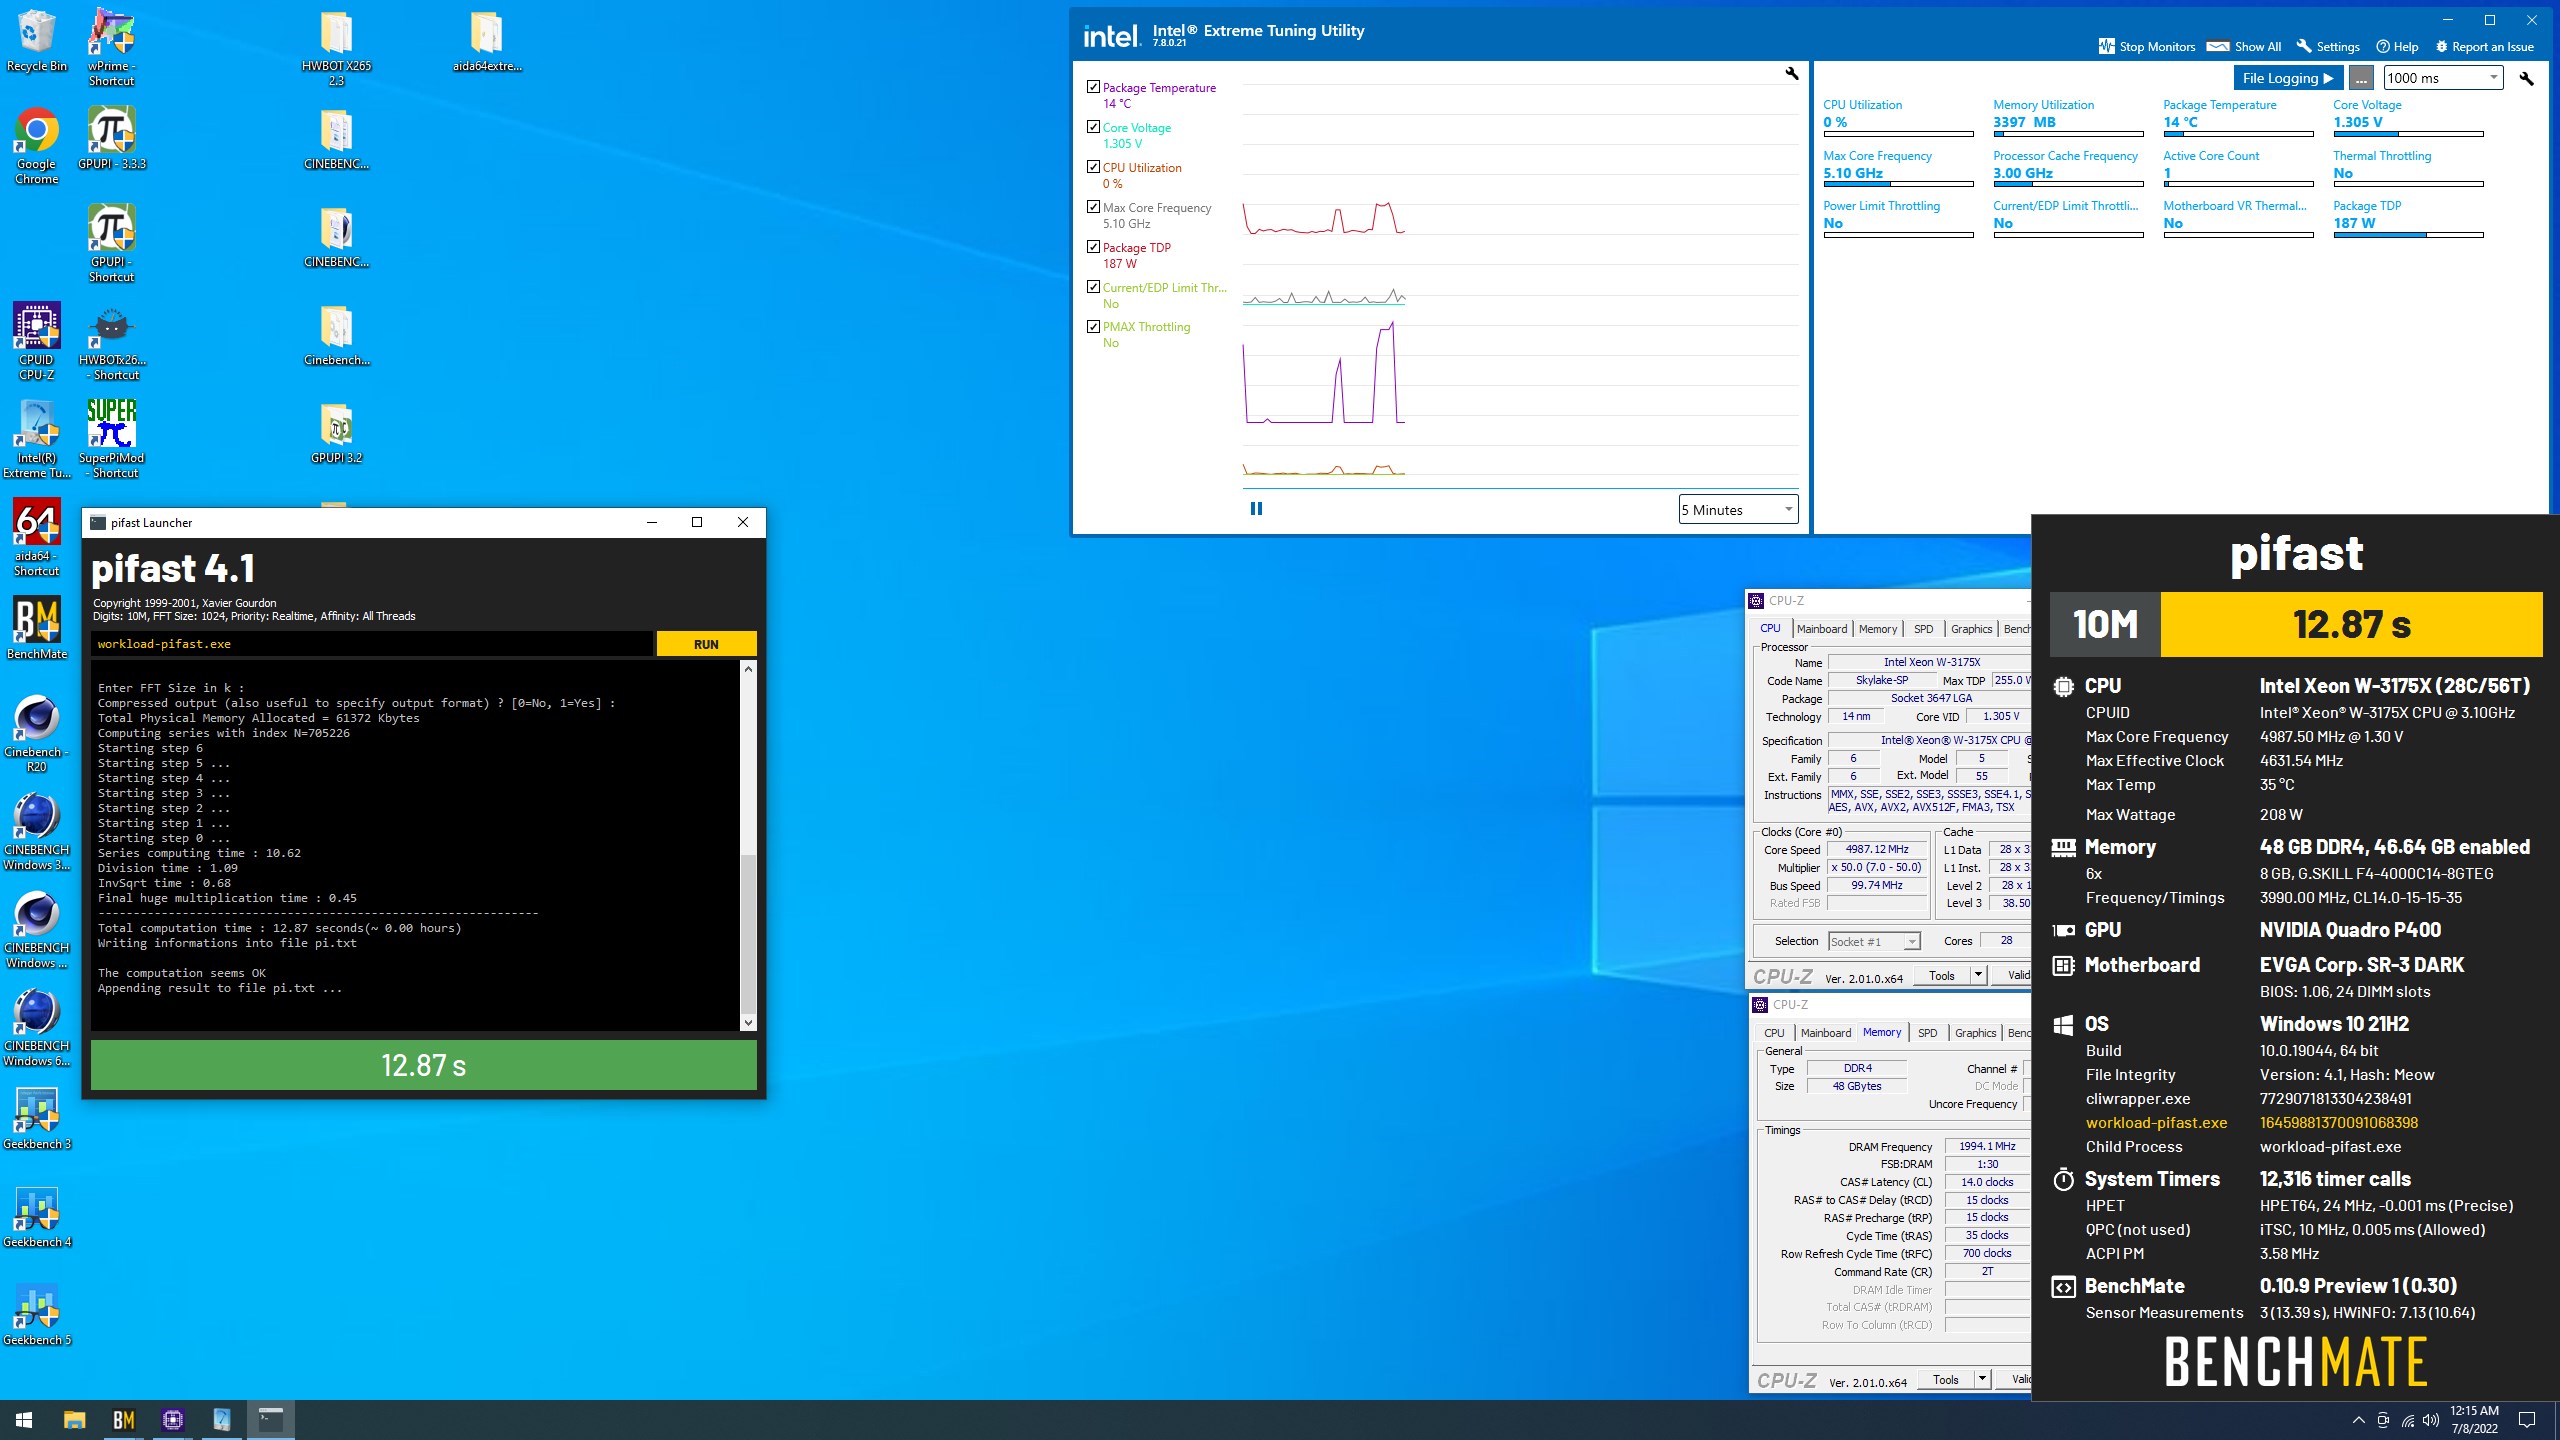Image resolution: width=2560 pixels, height=1440 pixels.
Task: Uncheck Core Voltage monitor checkbox
Action: pyautogui.click(x=1093, y=127)
